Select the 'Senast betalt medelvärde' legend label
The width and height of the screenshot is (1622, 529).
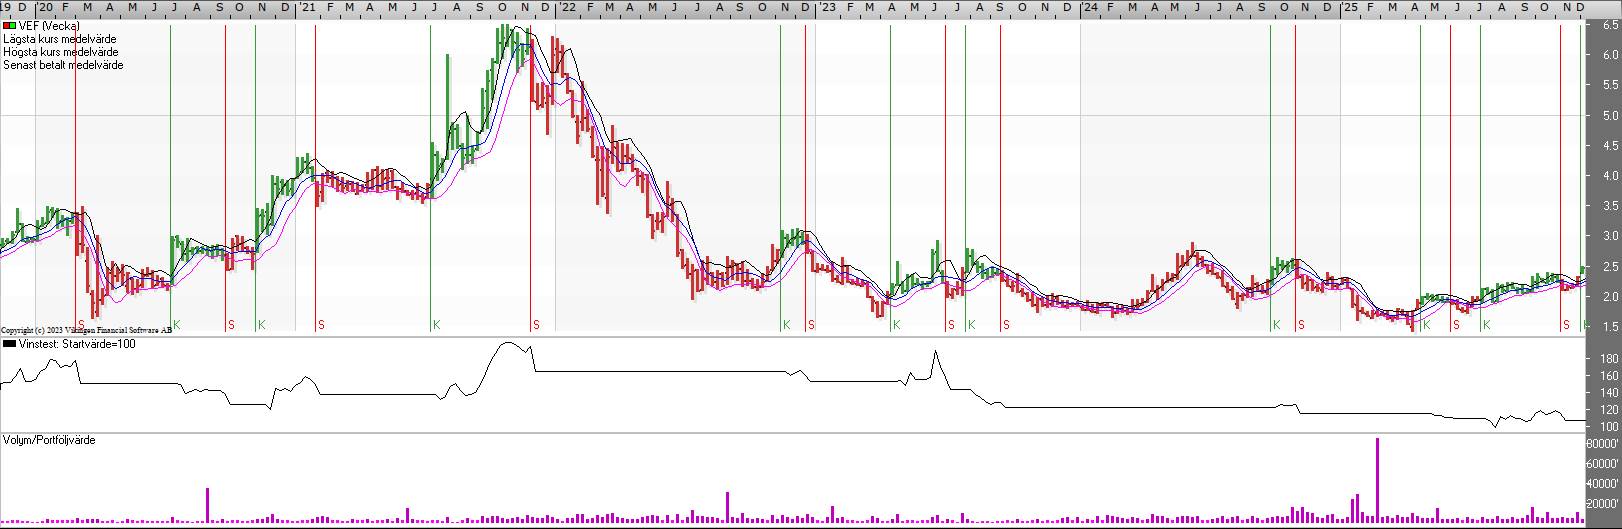[x=64, y=65]
